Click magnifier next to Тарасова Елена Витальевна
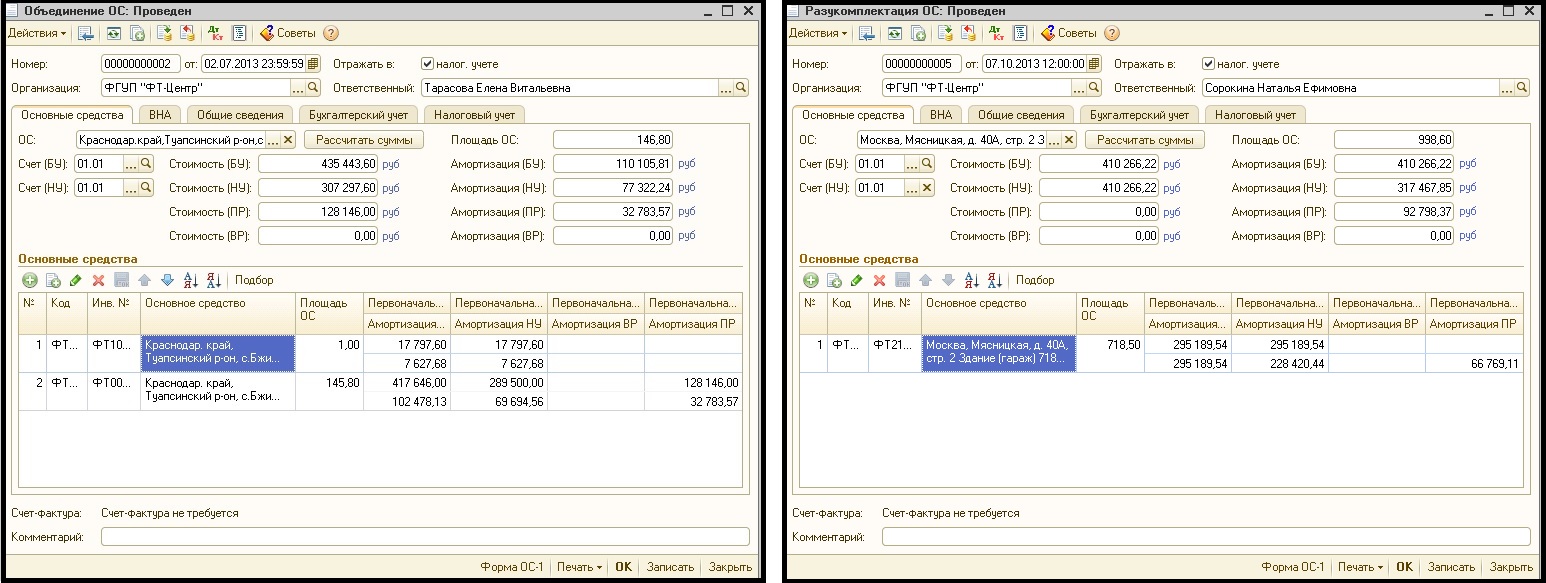The height and width of the screenshot is (583, 1546). click(x=741, y=88)
